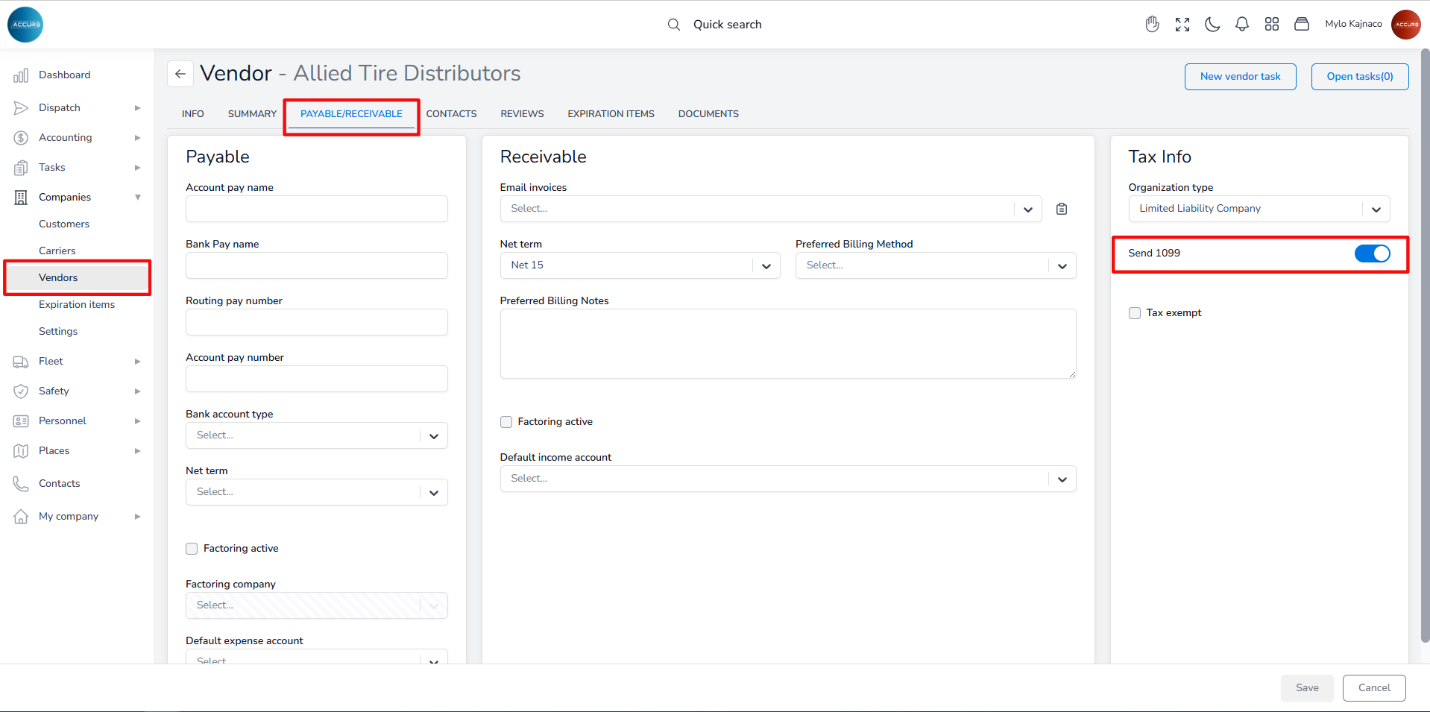Open the Bank account type dropdown
Image resolution: width=1430 pixels, height=712 pixels.
316,436
